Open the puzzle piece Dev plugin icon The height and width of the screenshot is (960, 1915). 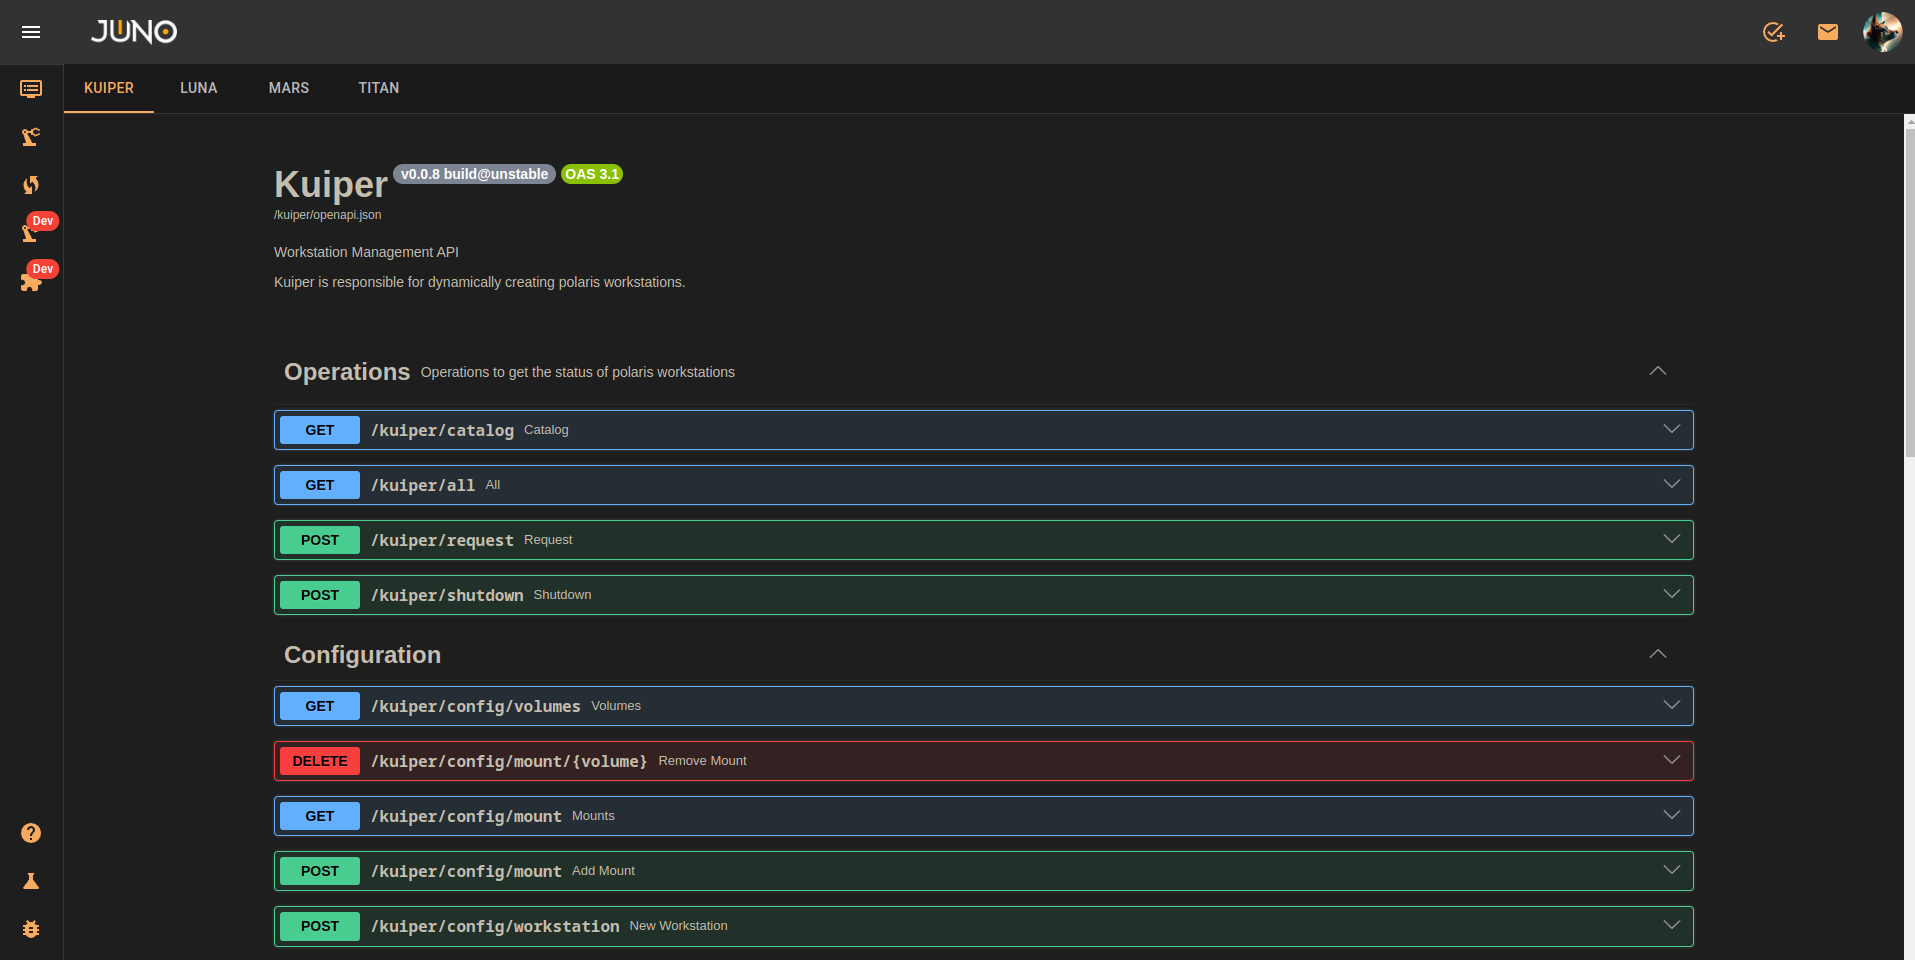click(x=31, y=281)
